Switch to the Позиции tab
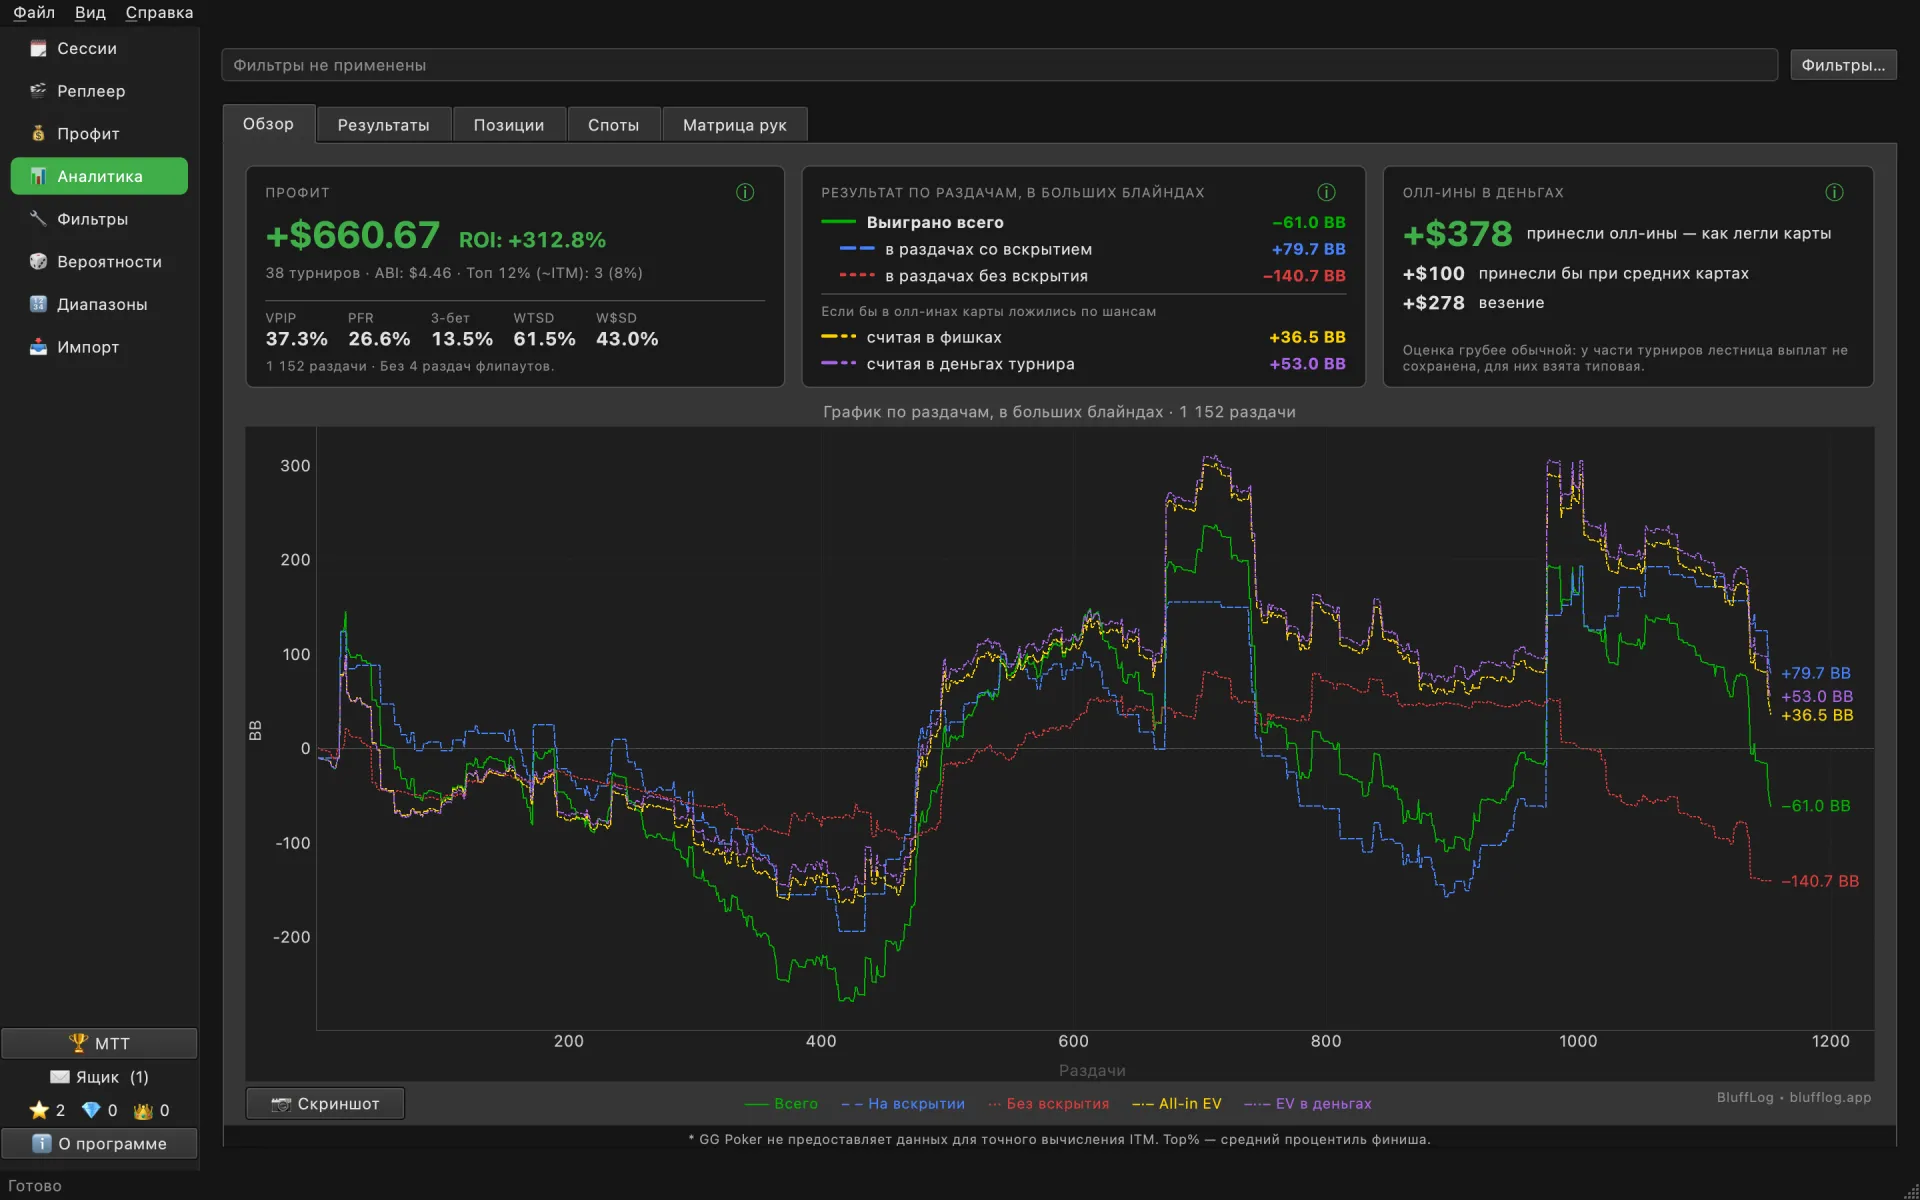The image size is (1920, 1200). click(509, 125)
